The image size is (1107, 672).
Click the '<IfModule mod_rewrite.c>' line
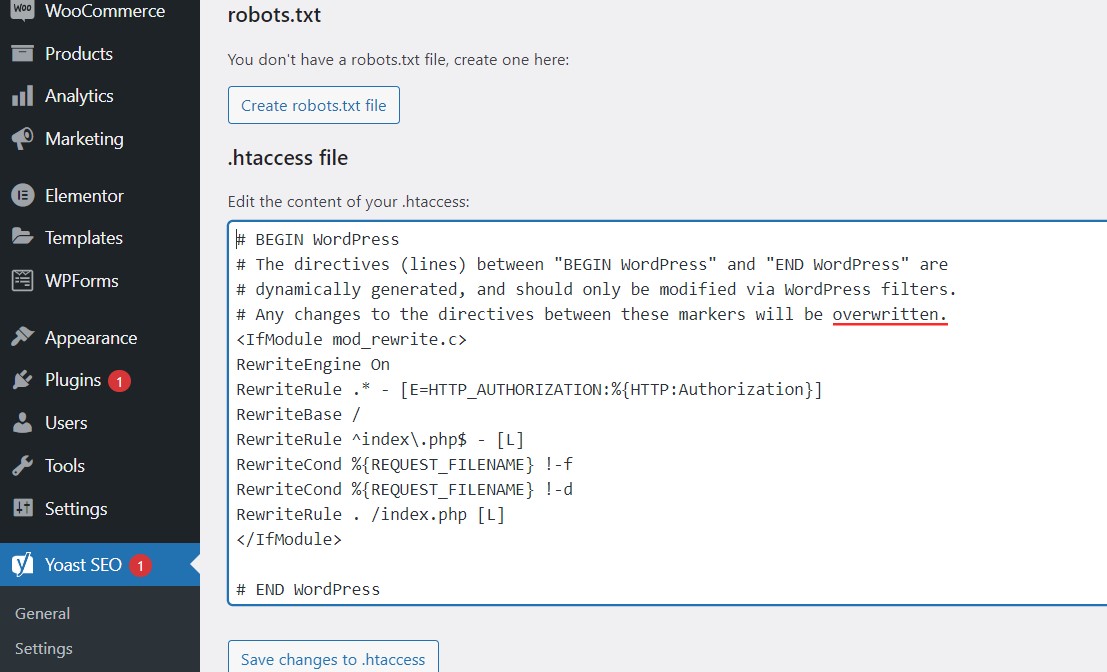pyautogui.click(x=352, y=340)
